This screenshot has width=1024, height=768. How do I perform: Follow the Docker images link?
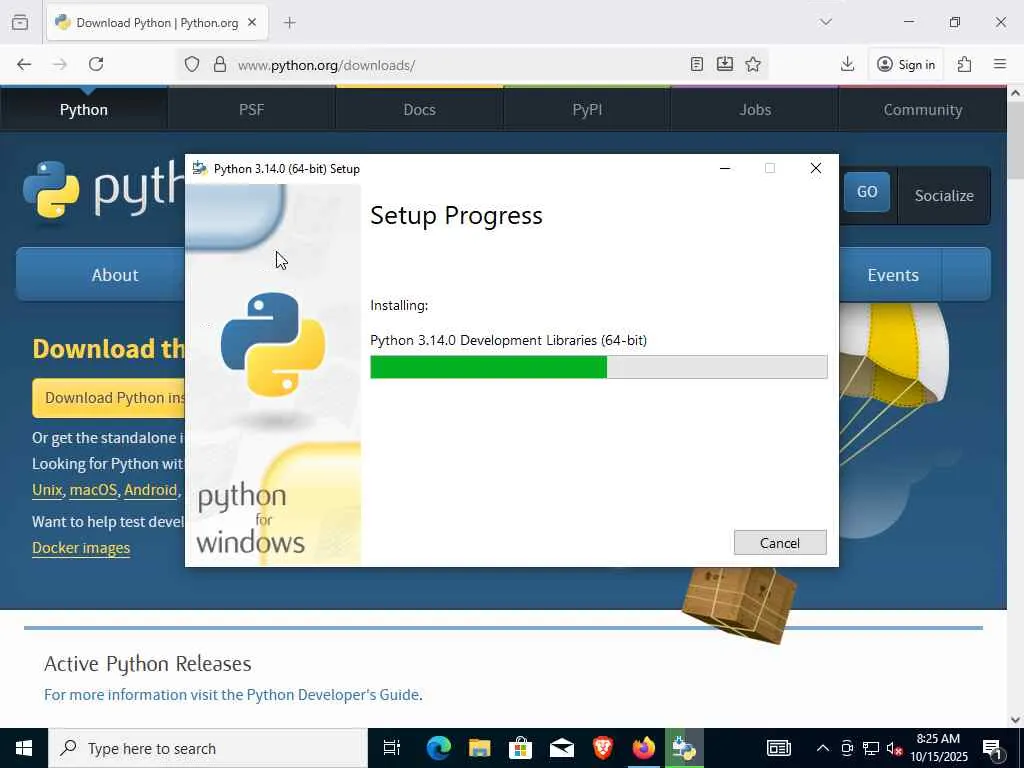[x=81, y=548]
